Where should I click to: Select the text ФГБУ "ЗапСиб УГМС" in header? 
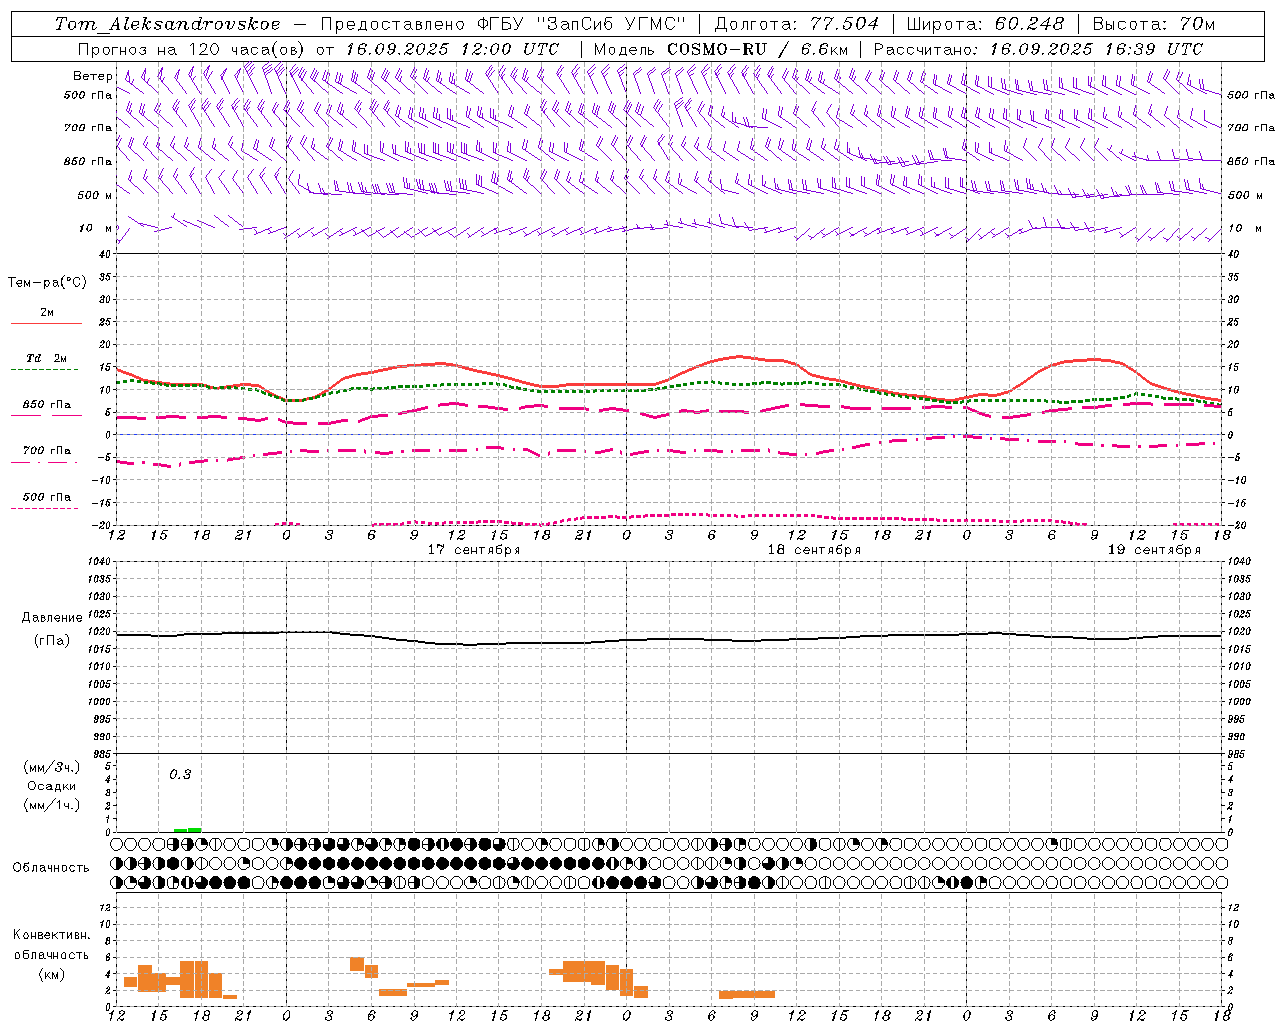(580, 23)
